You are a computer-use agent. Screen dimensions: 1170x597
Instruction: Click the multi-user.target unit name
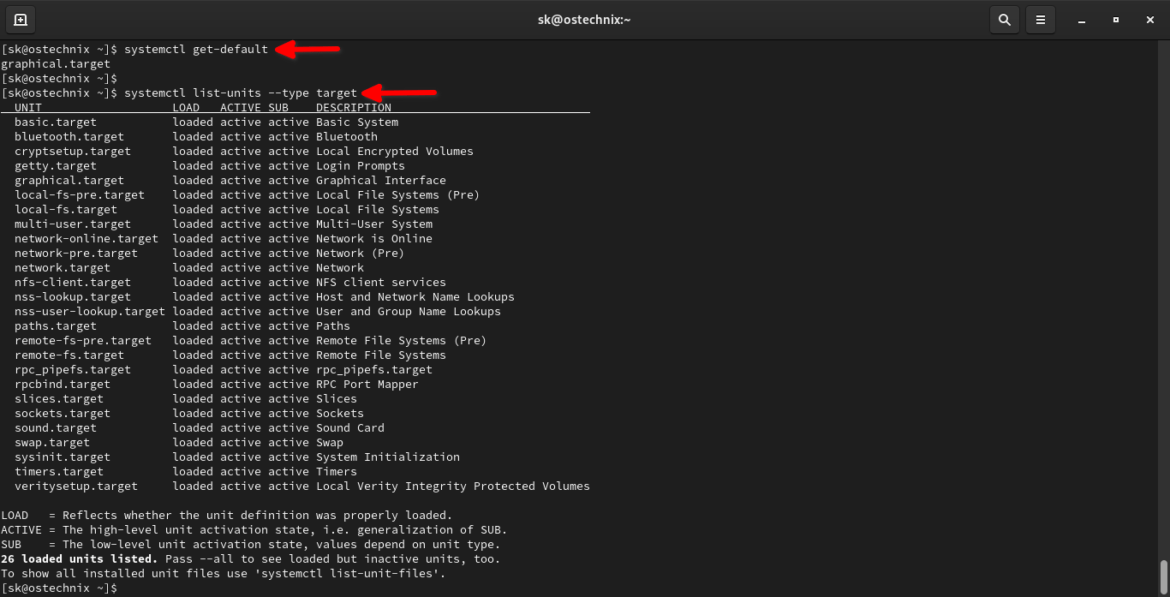click(73, 224)
